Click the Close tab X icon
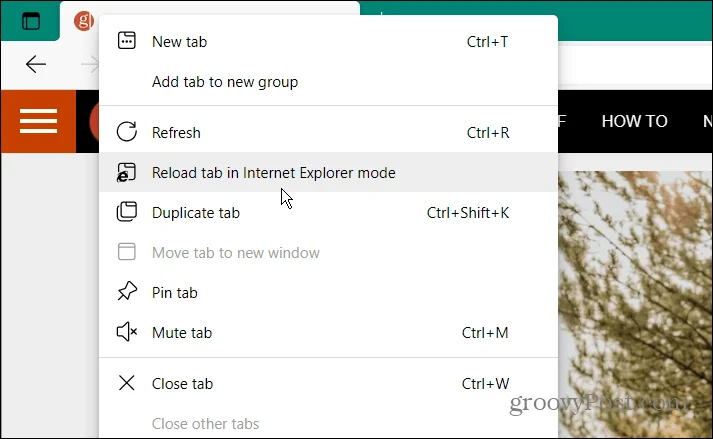The image size is (713, 439). (x=126, y=383)
